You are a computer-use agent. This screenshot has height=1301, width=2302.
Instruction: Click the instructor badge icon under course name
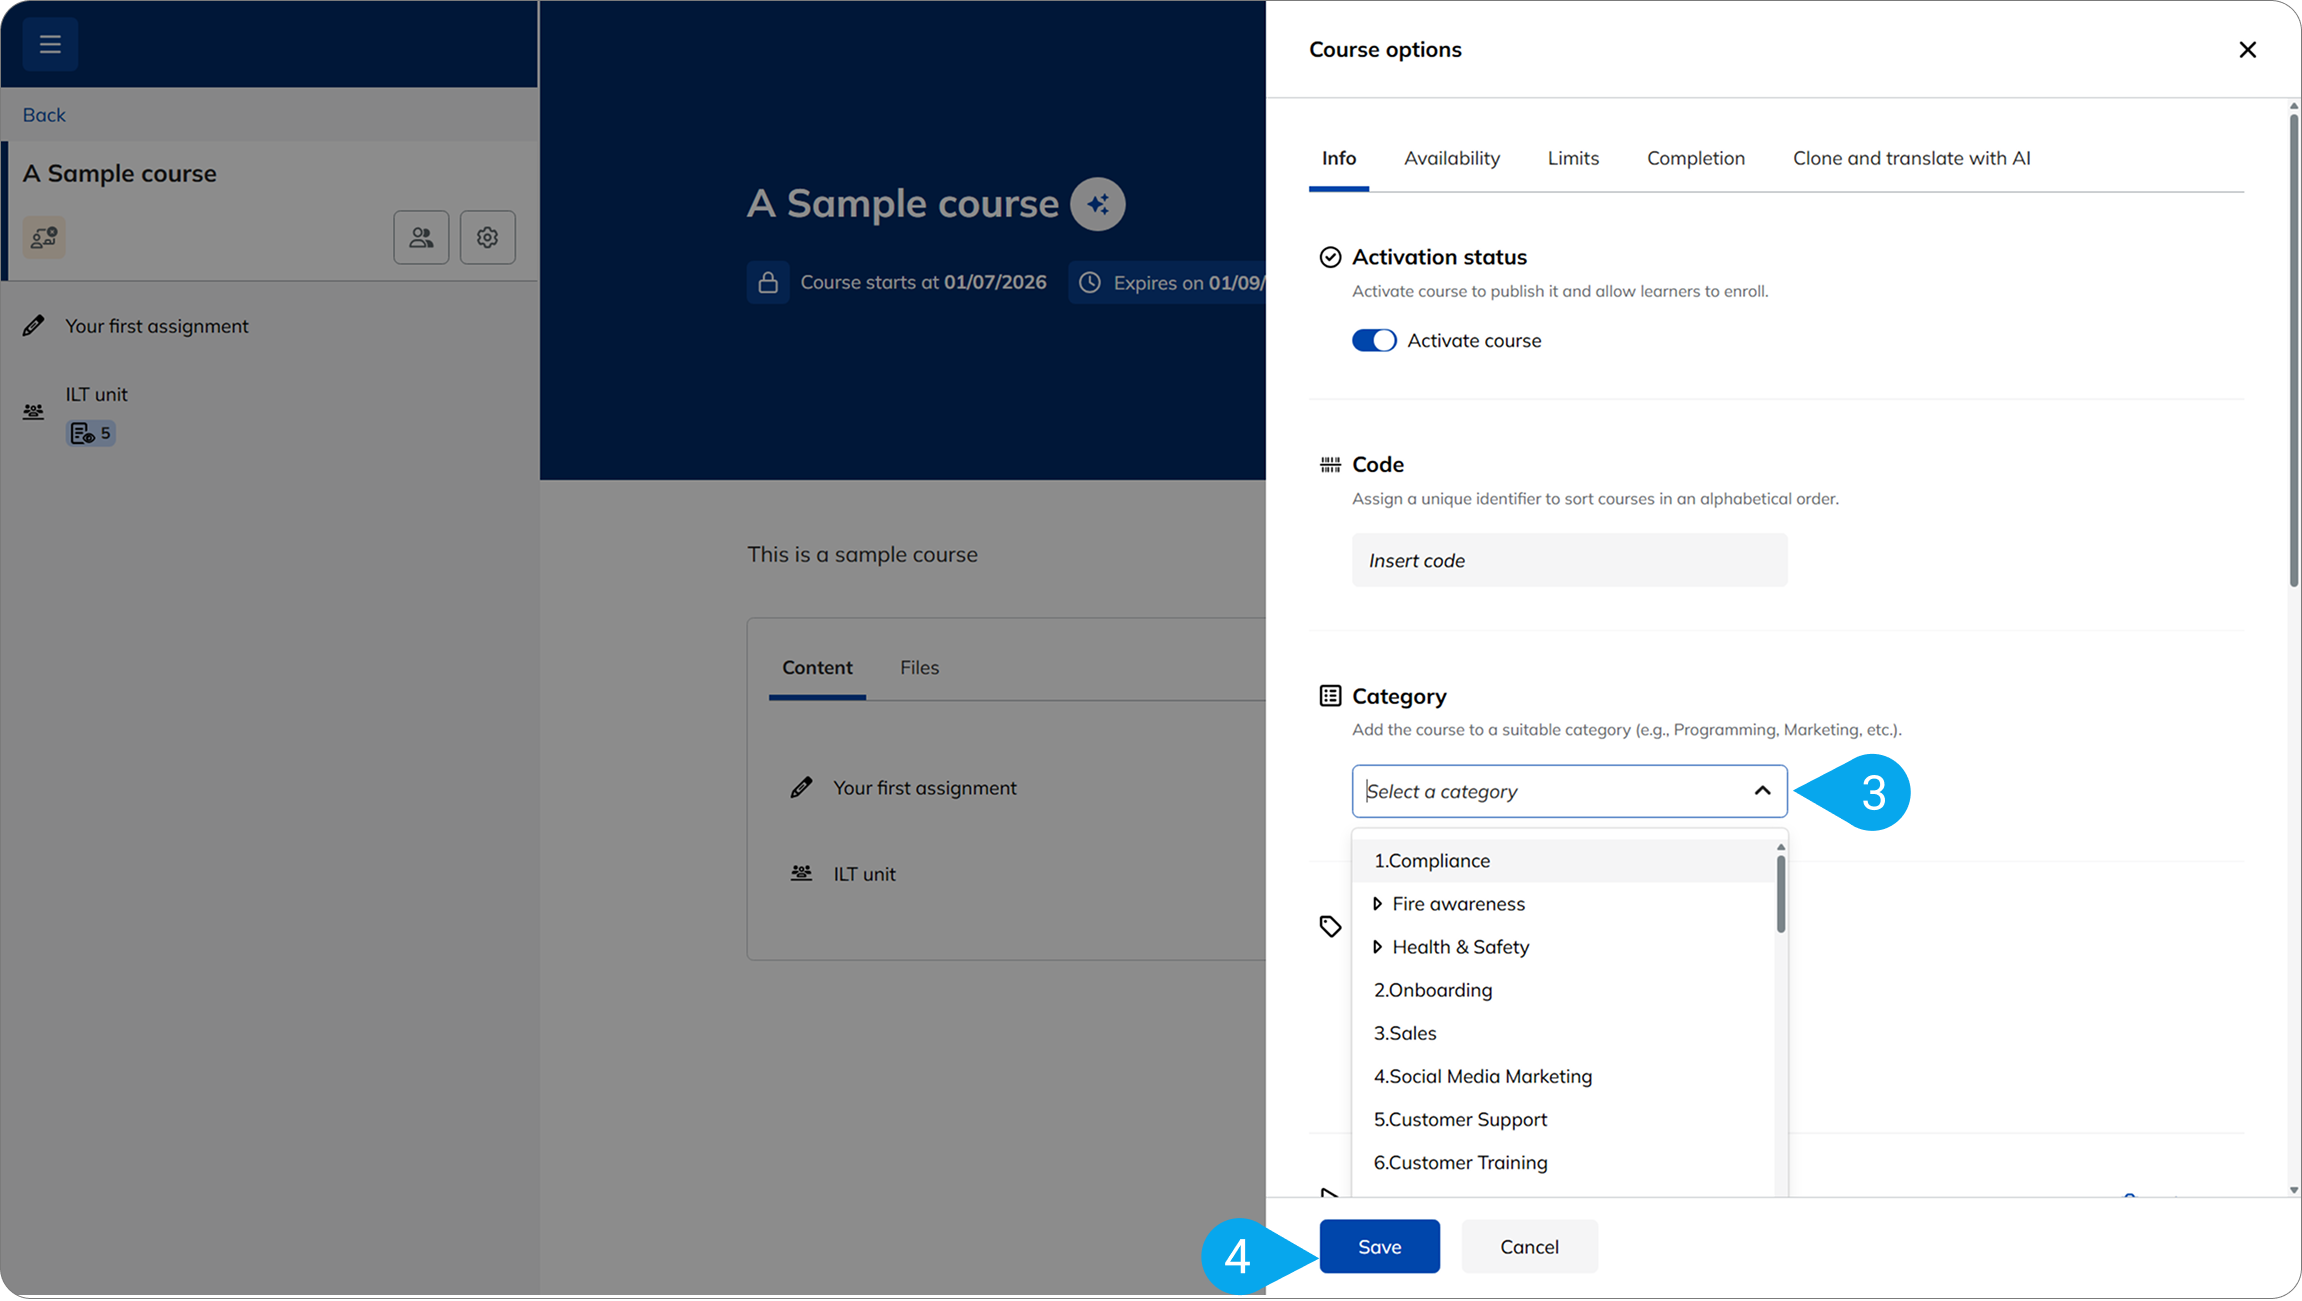[x=44, y=237]
